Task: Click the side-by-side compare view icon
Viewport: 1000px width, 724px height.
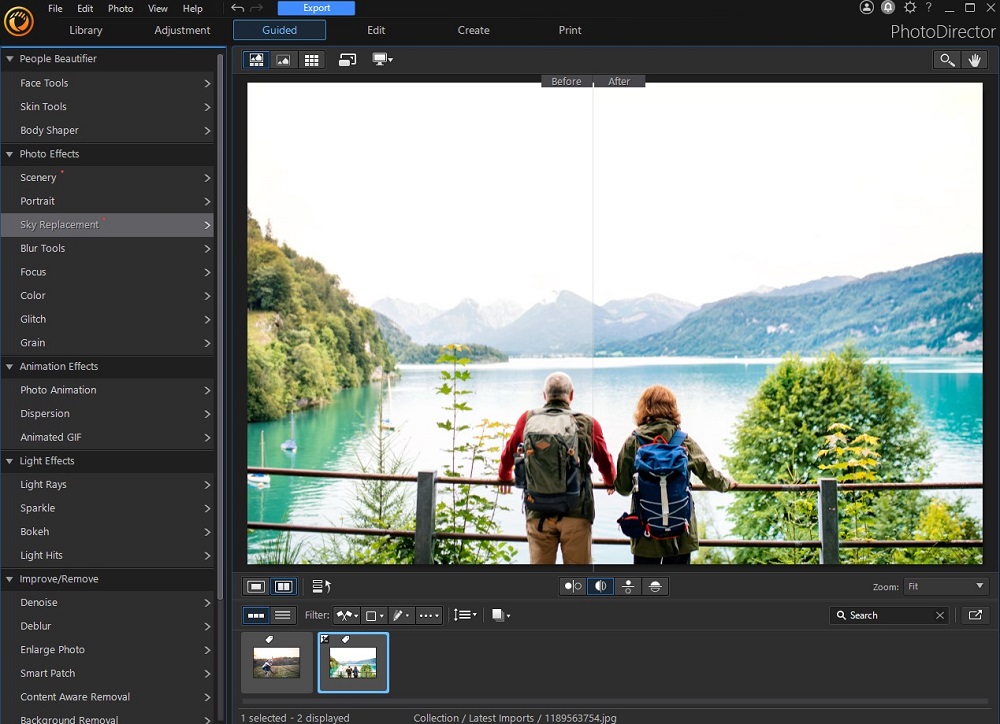Action: pos(572,586)
